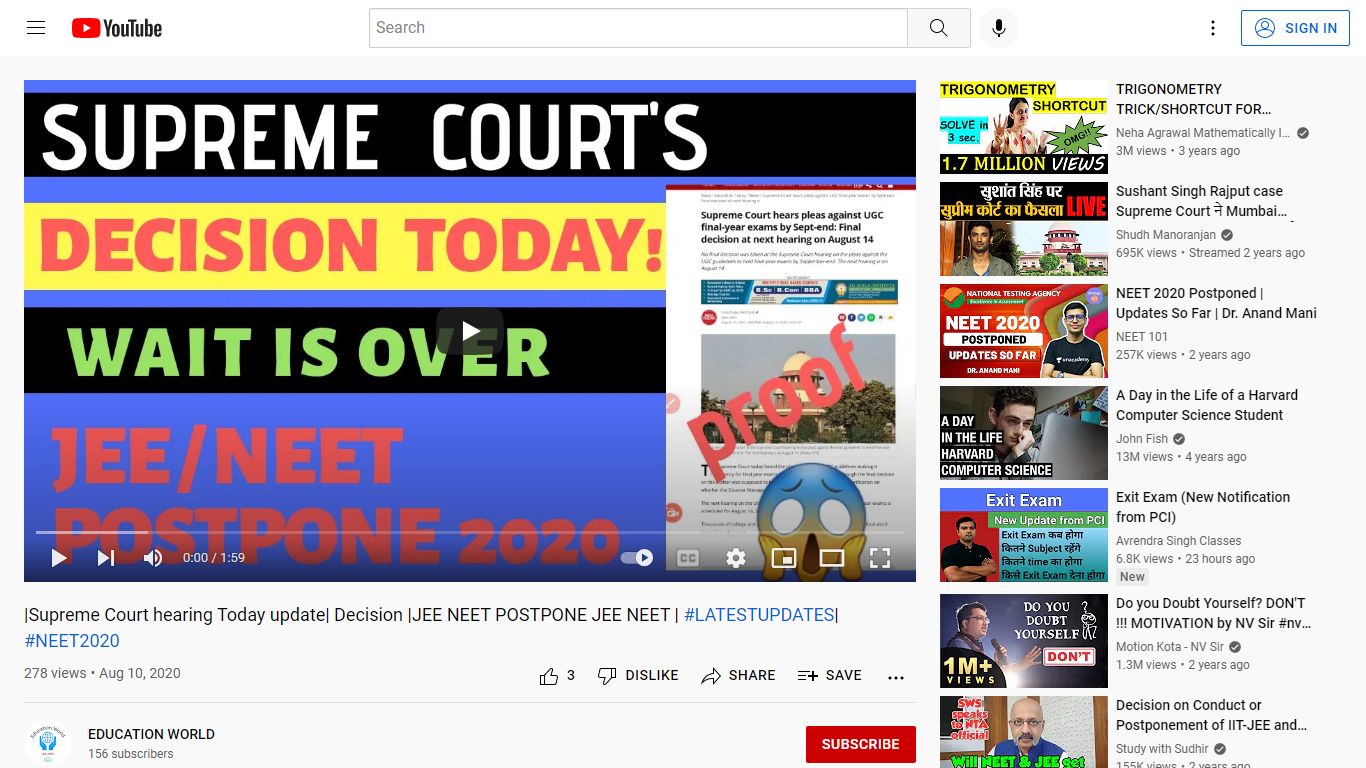Open the EDUCATION WORLD channel name link
Screen dimensions: 1366x768
pyautogui.click(x=151, y=734)
